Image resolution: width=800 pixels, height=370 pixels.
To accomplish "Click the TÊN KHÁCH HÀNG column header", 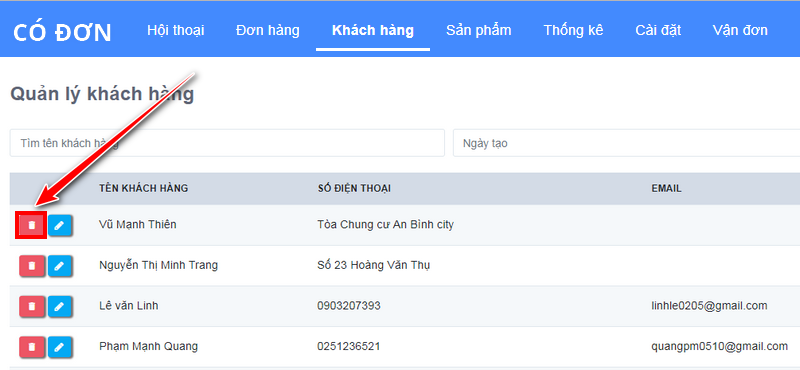I will coord(143,188).
